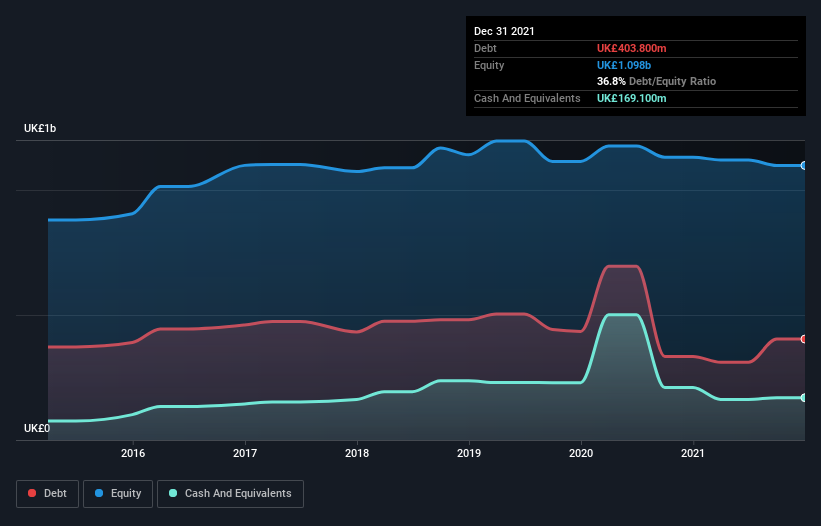Screen dimensions: 821x526
Task: Click the UK£403.800m debt value
Action: click(631, 48)
